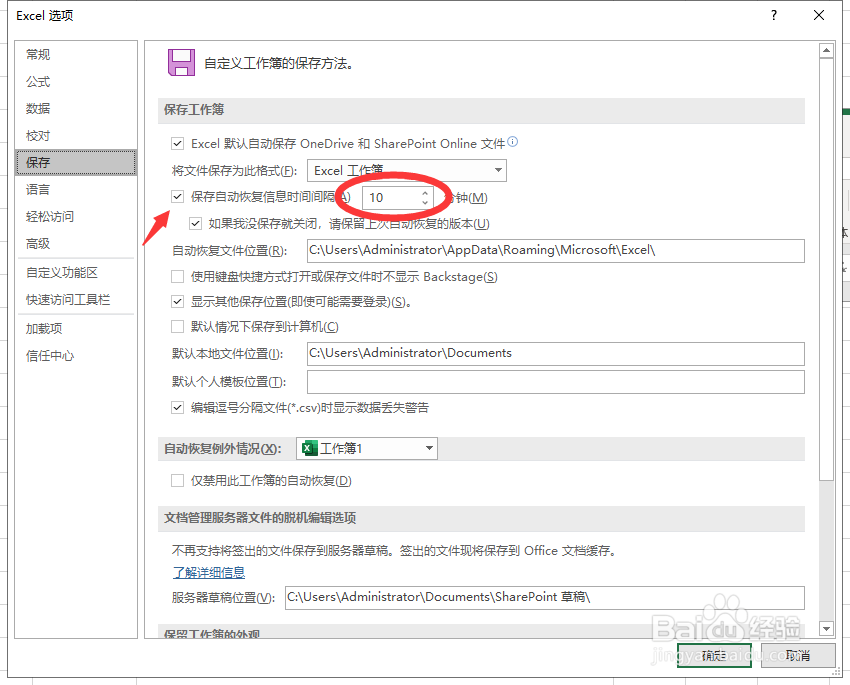Enable 默认情况下保存到计算机 checkbox
Image resolution: width=850 pixels, height=685 pixels.
[177, 326]
